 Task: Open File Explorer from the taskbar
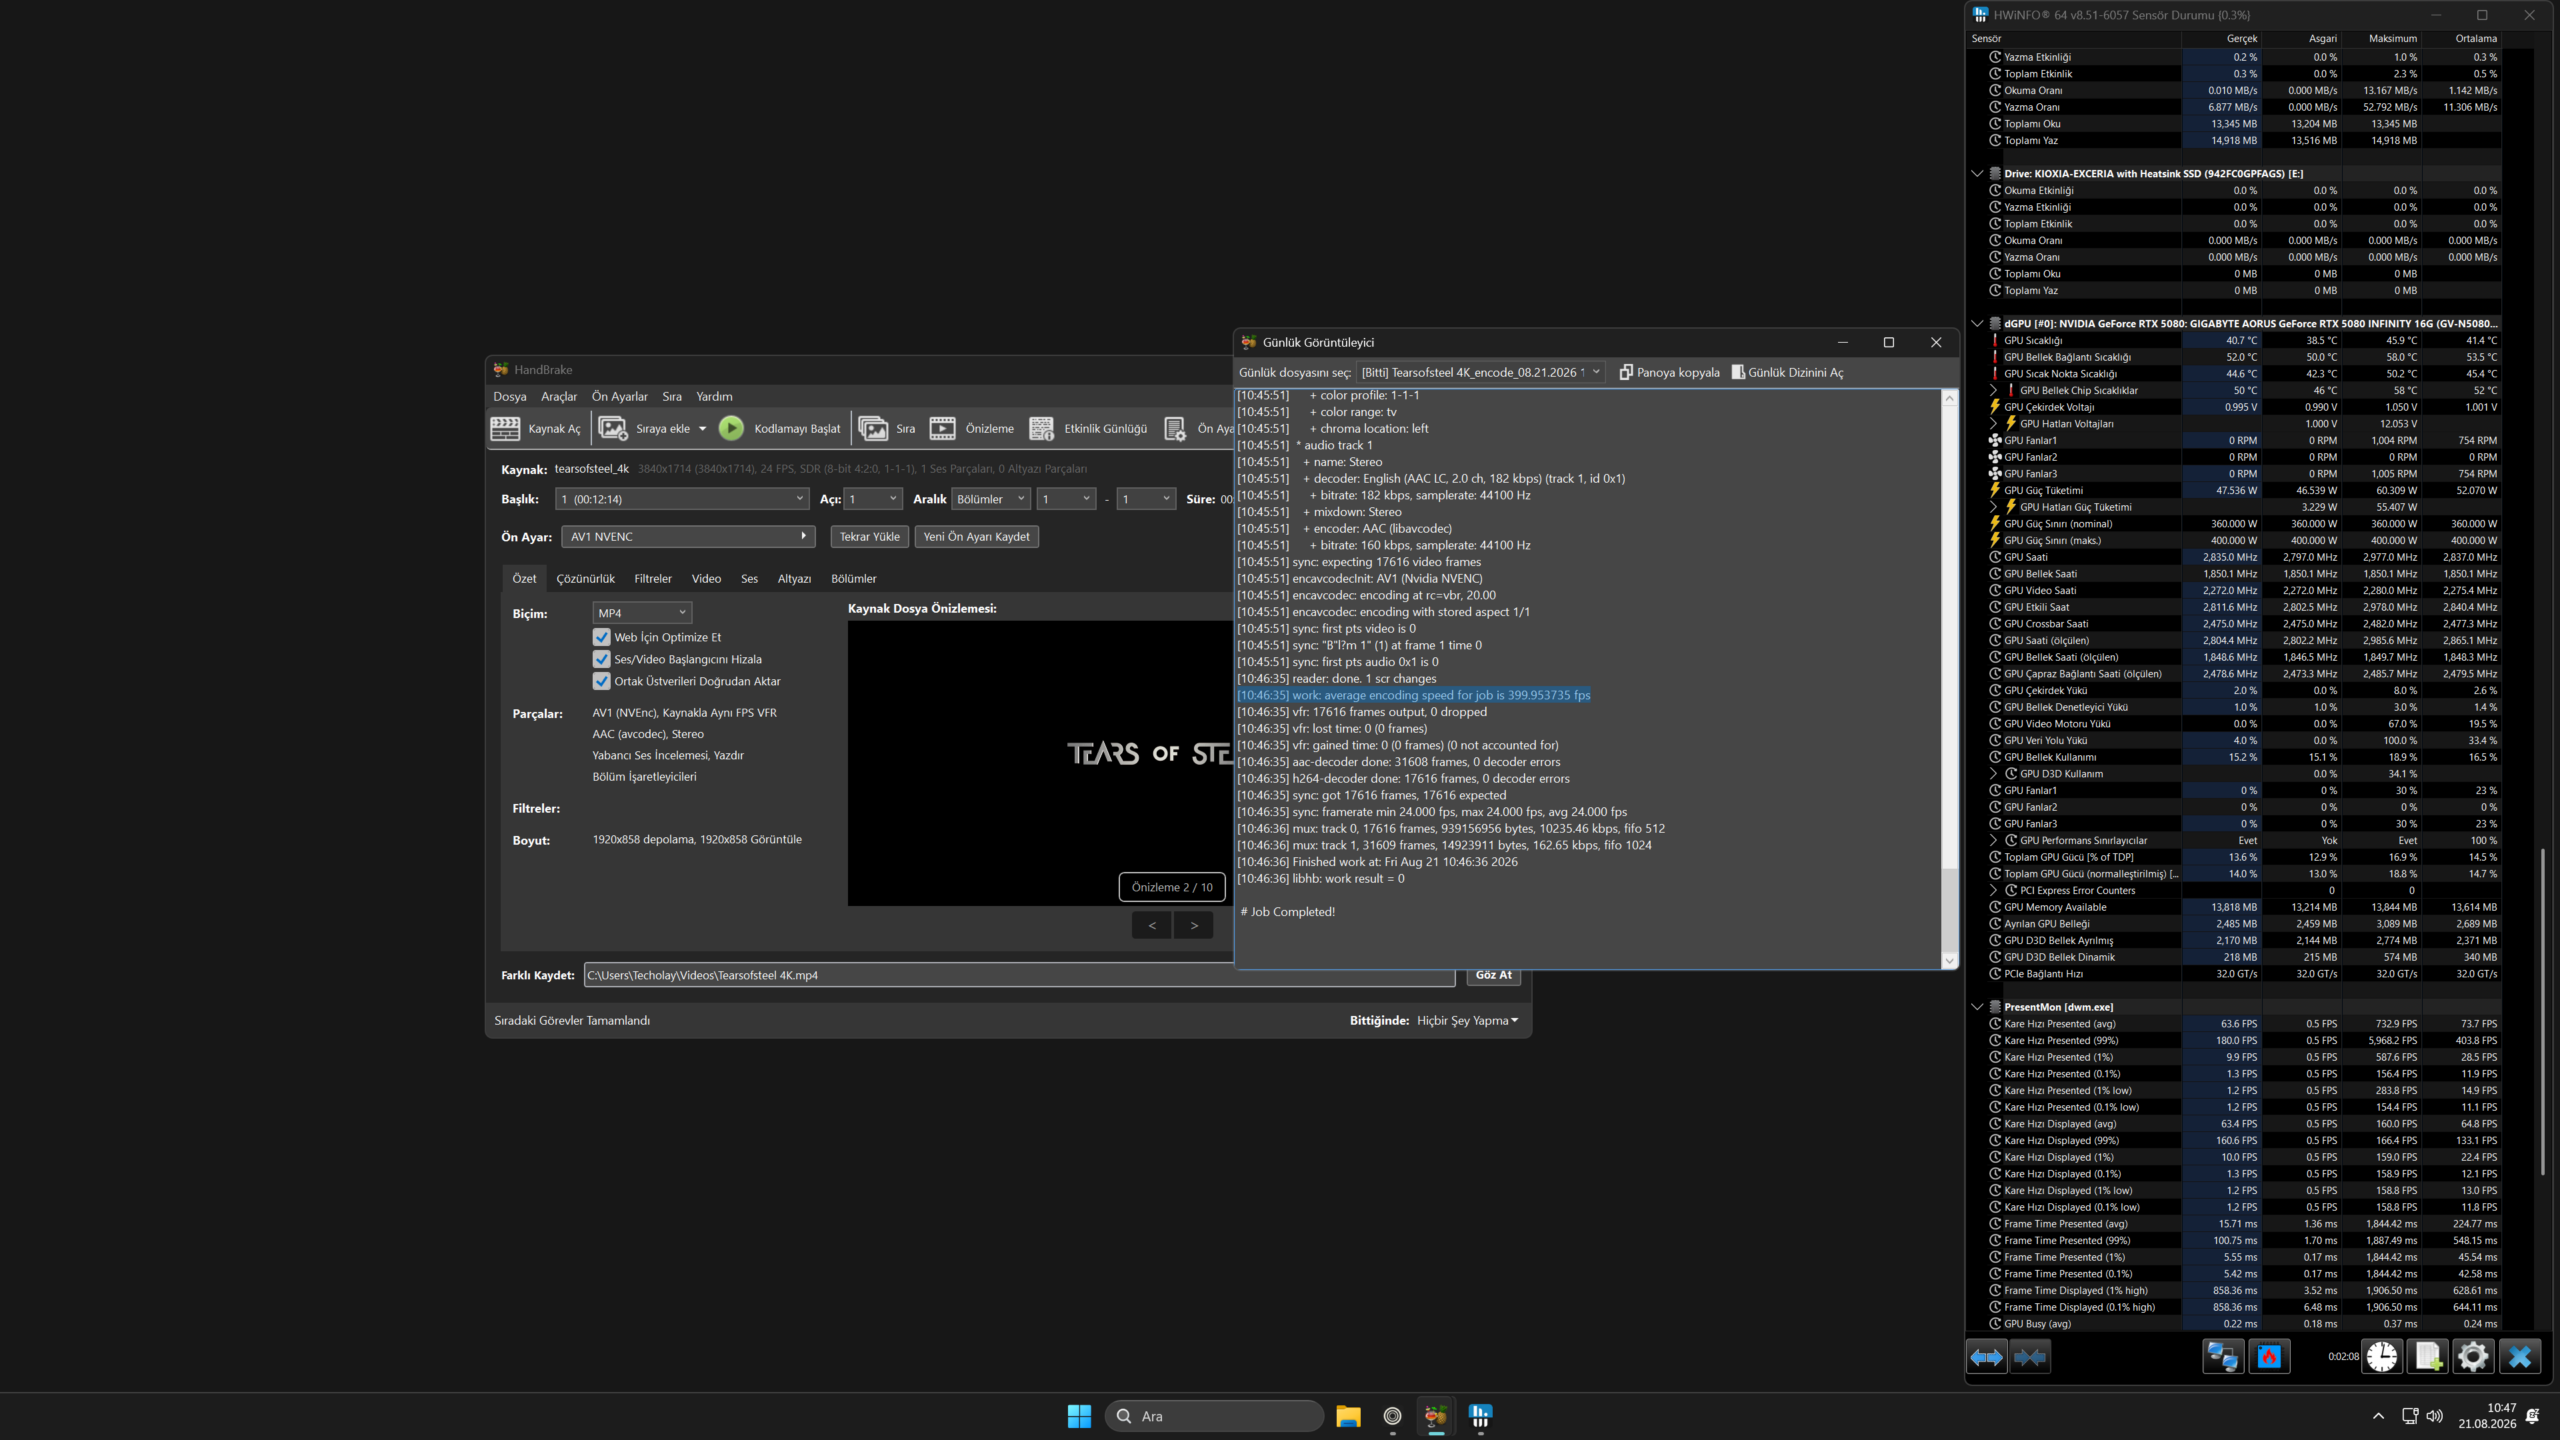[1348, 1416]
